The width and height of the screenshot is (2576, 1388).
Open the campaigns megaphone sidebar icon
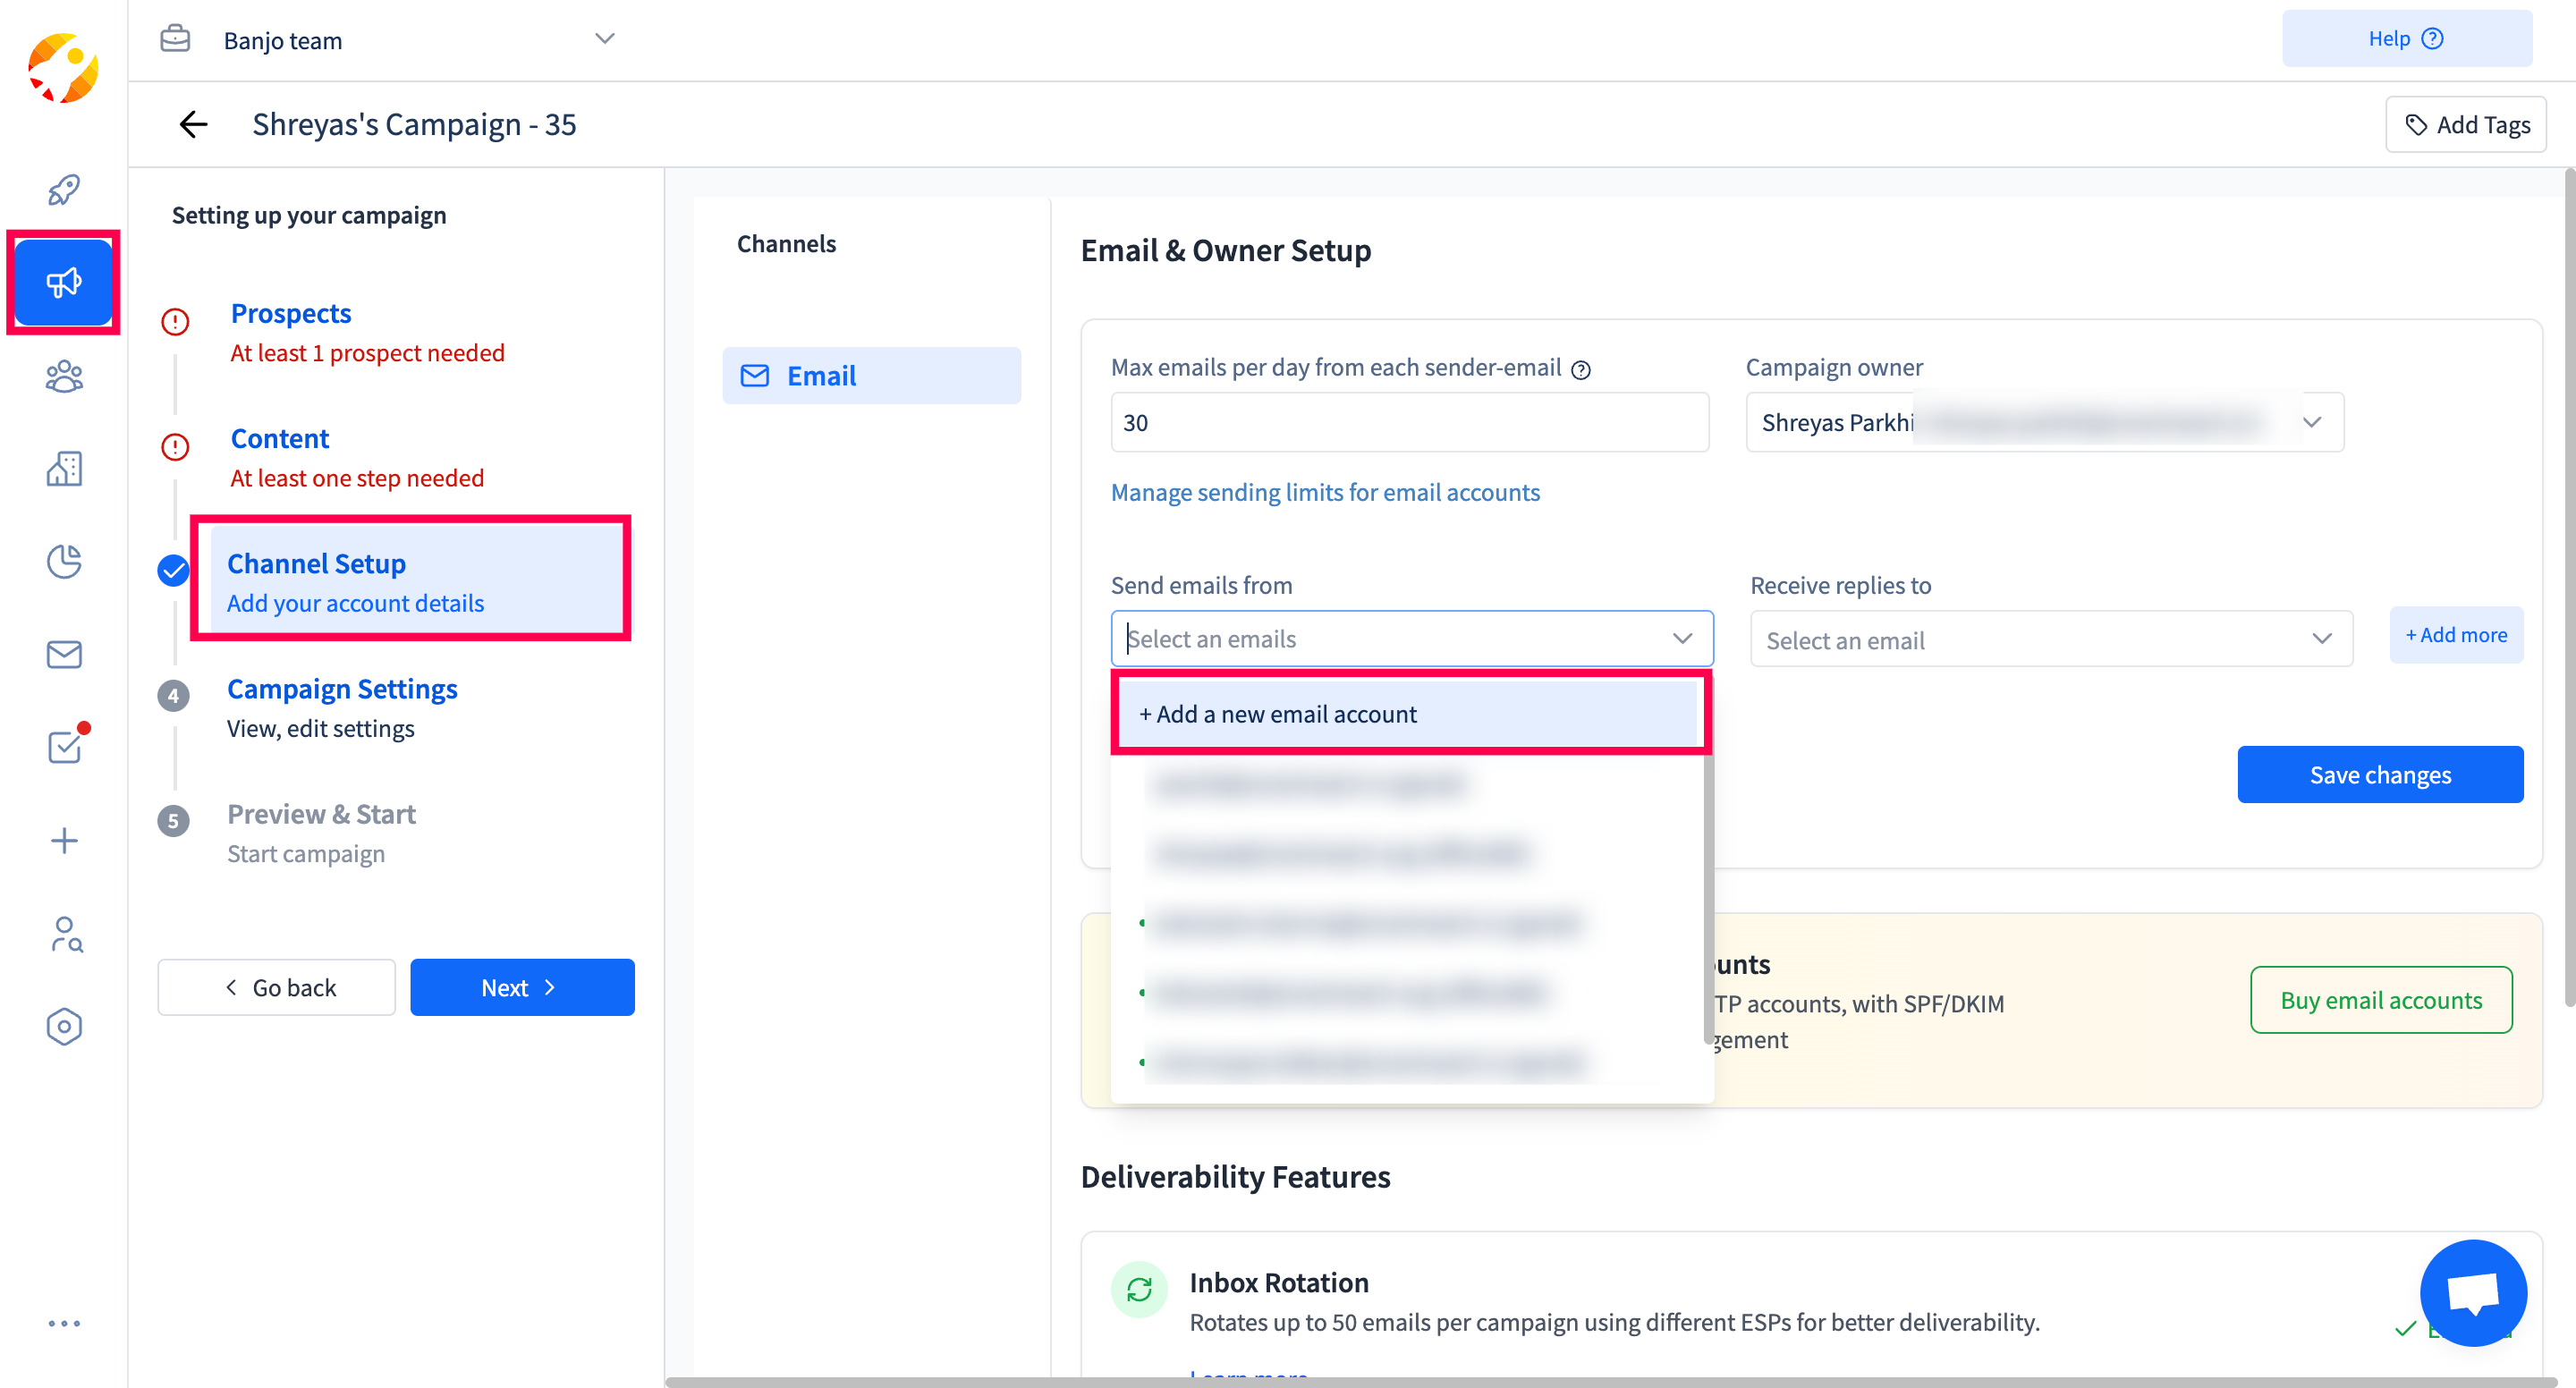pyautogui.click(x=64, y=282)
